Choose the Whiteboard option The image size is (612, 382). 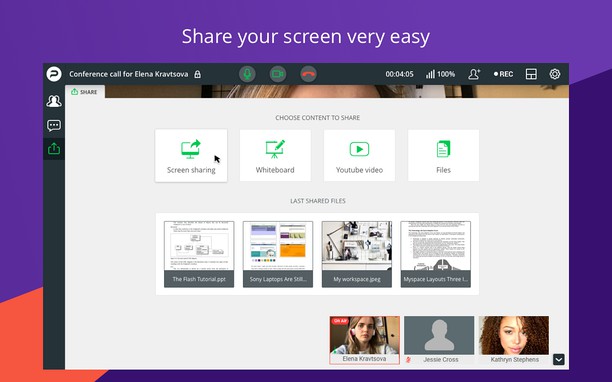275,155
